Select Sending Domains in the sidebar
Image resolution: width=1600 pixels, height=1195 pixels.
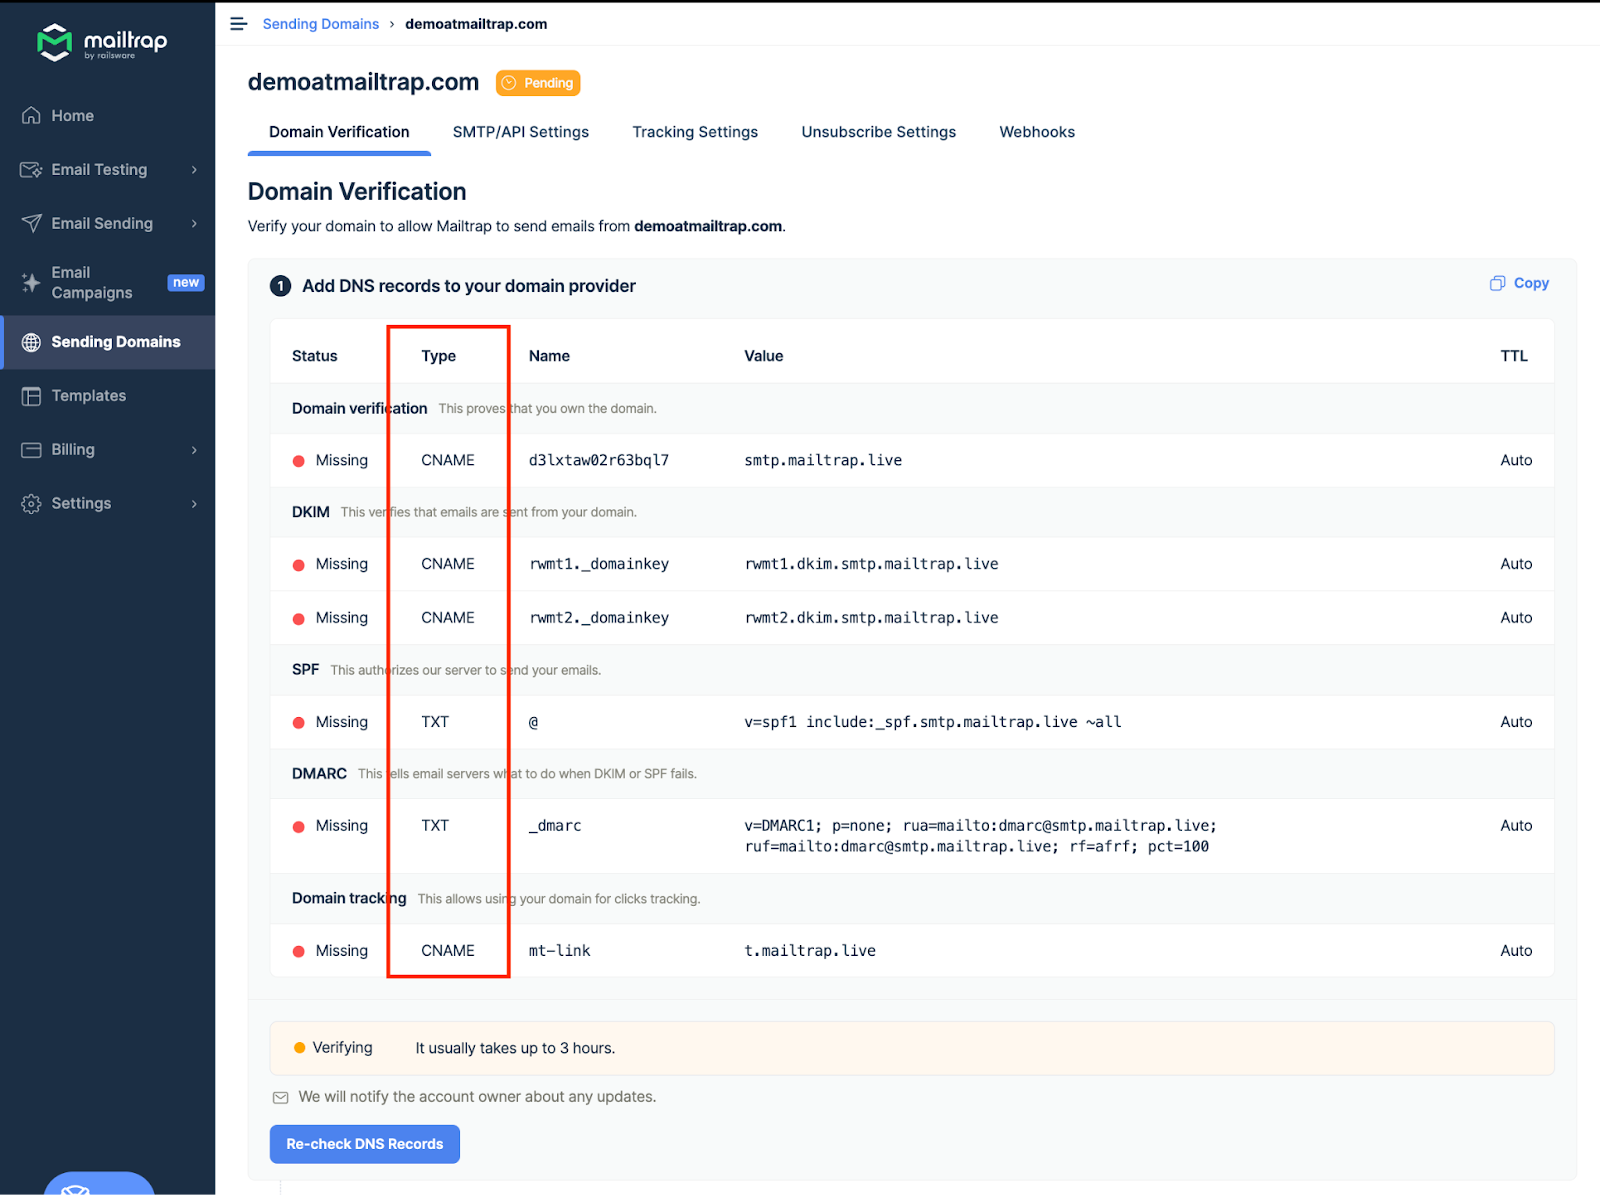(x=108, y=342)
